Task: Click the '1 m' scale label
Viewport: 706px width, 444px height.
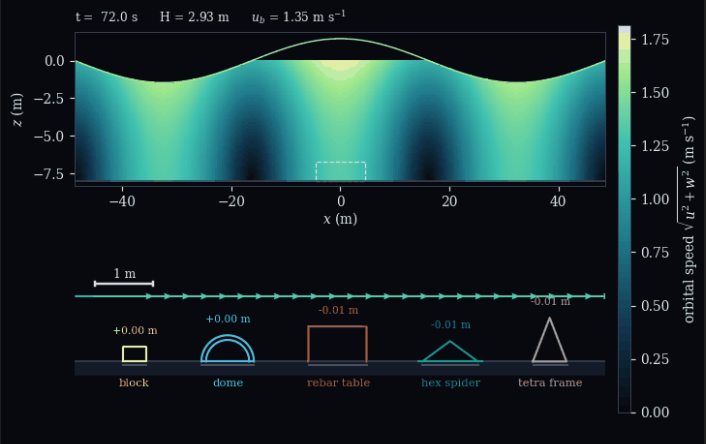Action: pyautogui.click(x=125, y=273)
